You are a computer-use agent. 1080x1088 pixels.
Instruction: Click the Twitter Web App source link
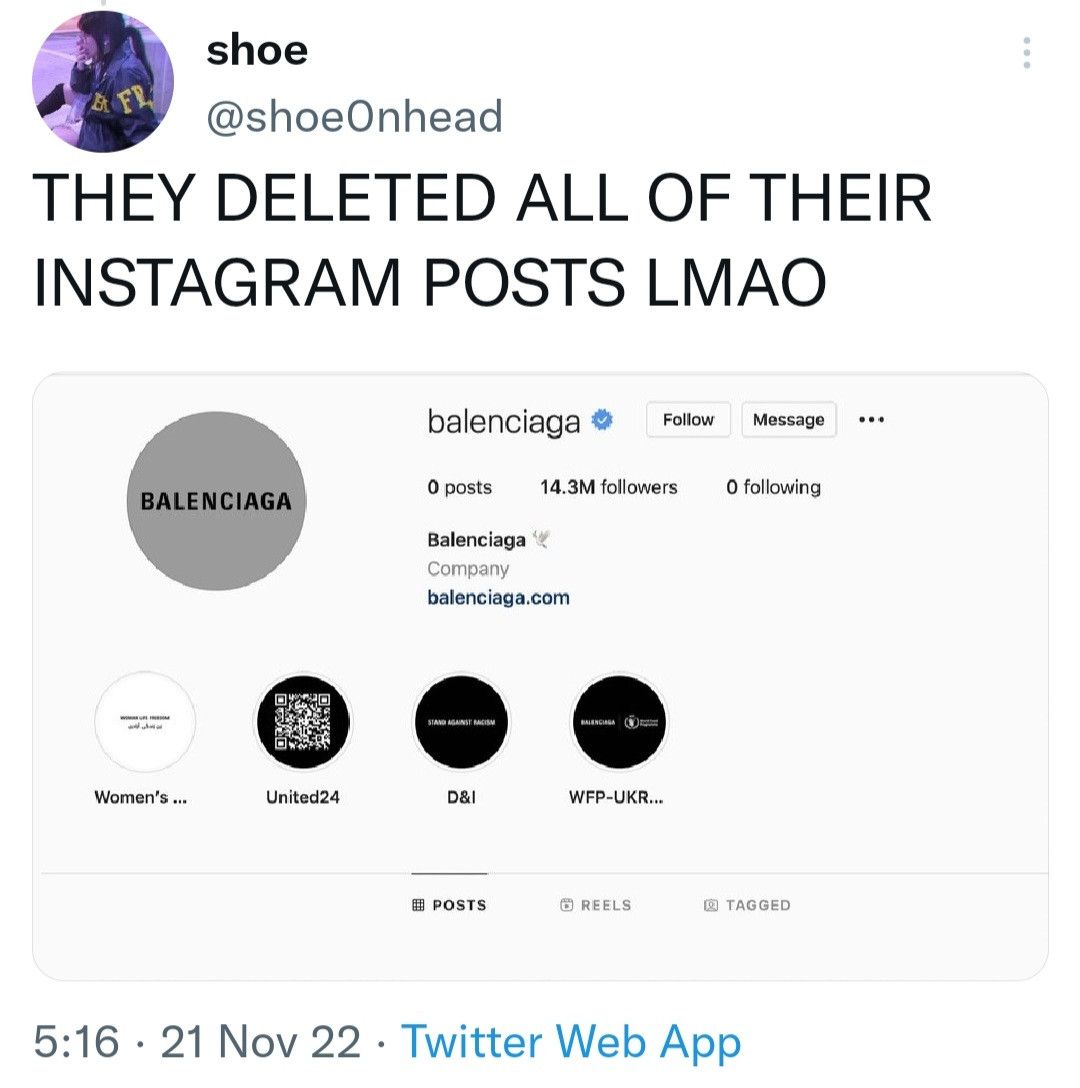(571, 1042)
